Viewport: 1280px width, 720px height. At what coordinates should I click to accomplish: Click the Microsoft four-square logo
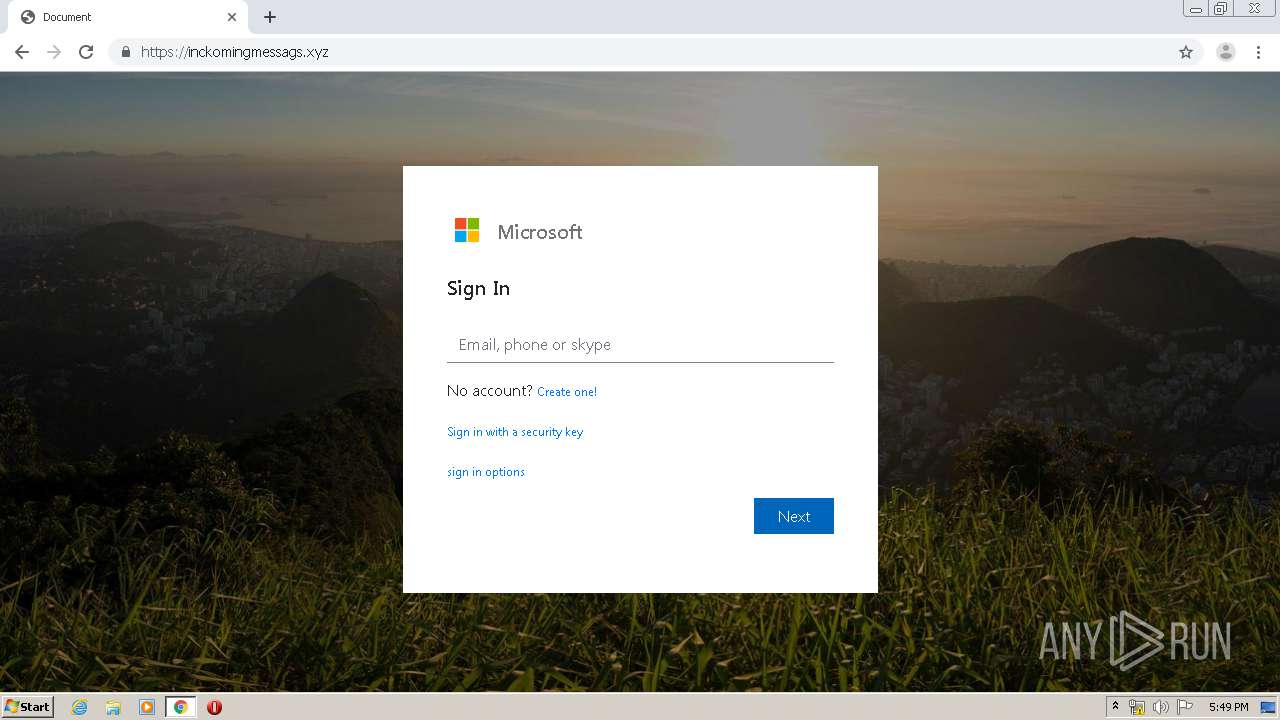tap(467, 231)
